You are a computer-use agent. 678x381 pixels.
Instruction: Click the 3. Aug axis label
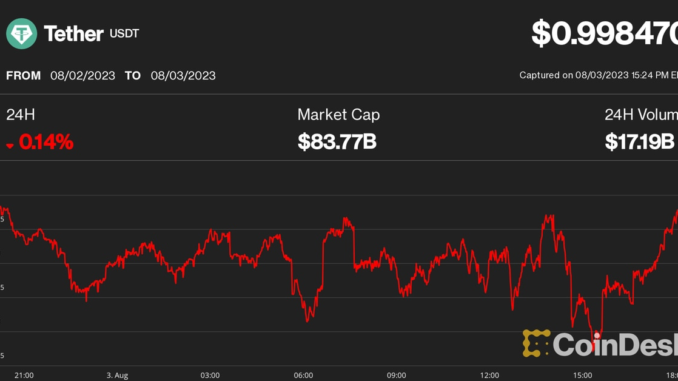click(117, 375)
